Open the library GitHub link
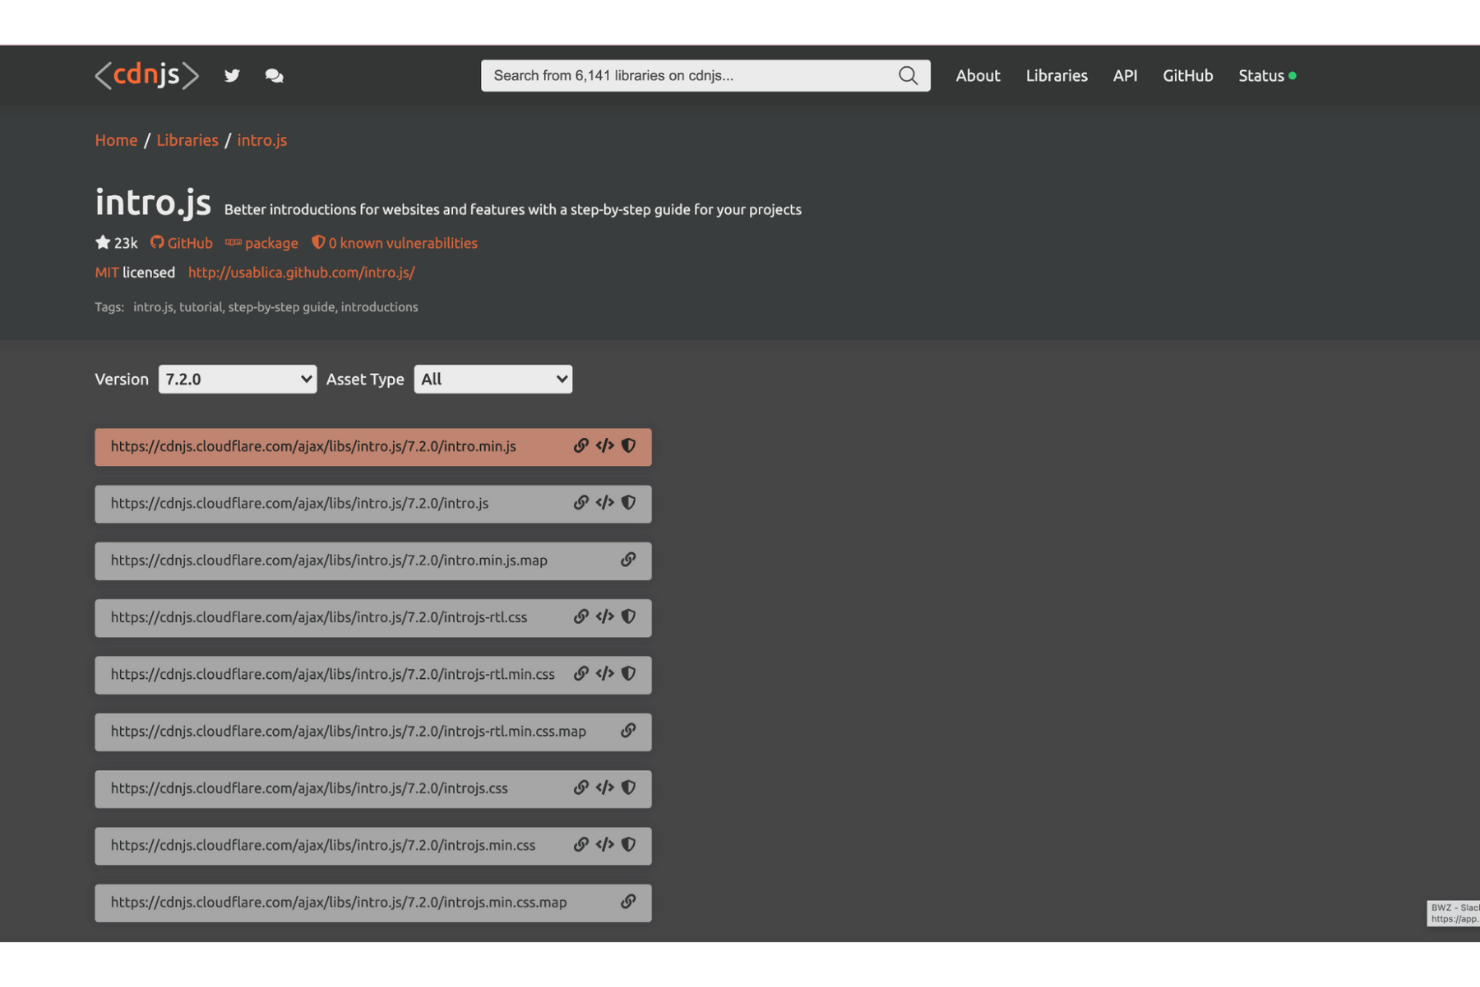The width and height of the screenshot is (1480, 987). pos(182,243)
